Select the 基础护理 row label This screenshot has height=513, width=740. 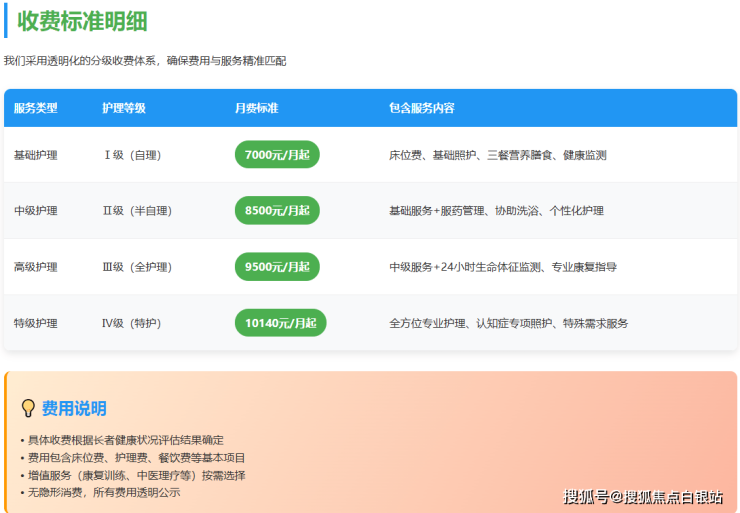tap(36, 155)
